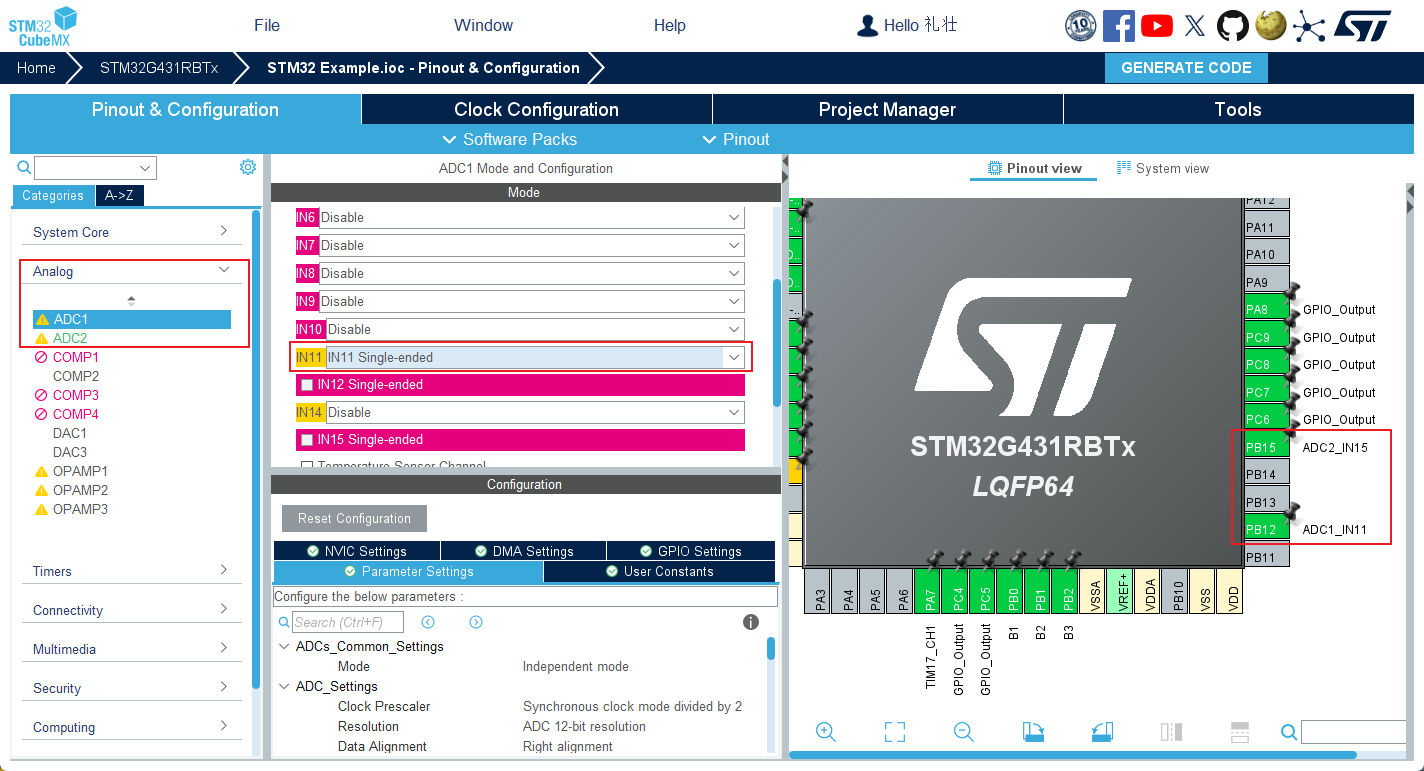This screenshot has width=1424, height=771.
Task: Open the GPIO Settings tab
Action: [690, 551]
